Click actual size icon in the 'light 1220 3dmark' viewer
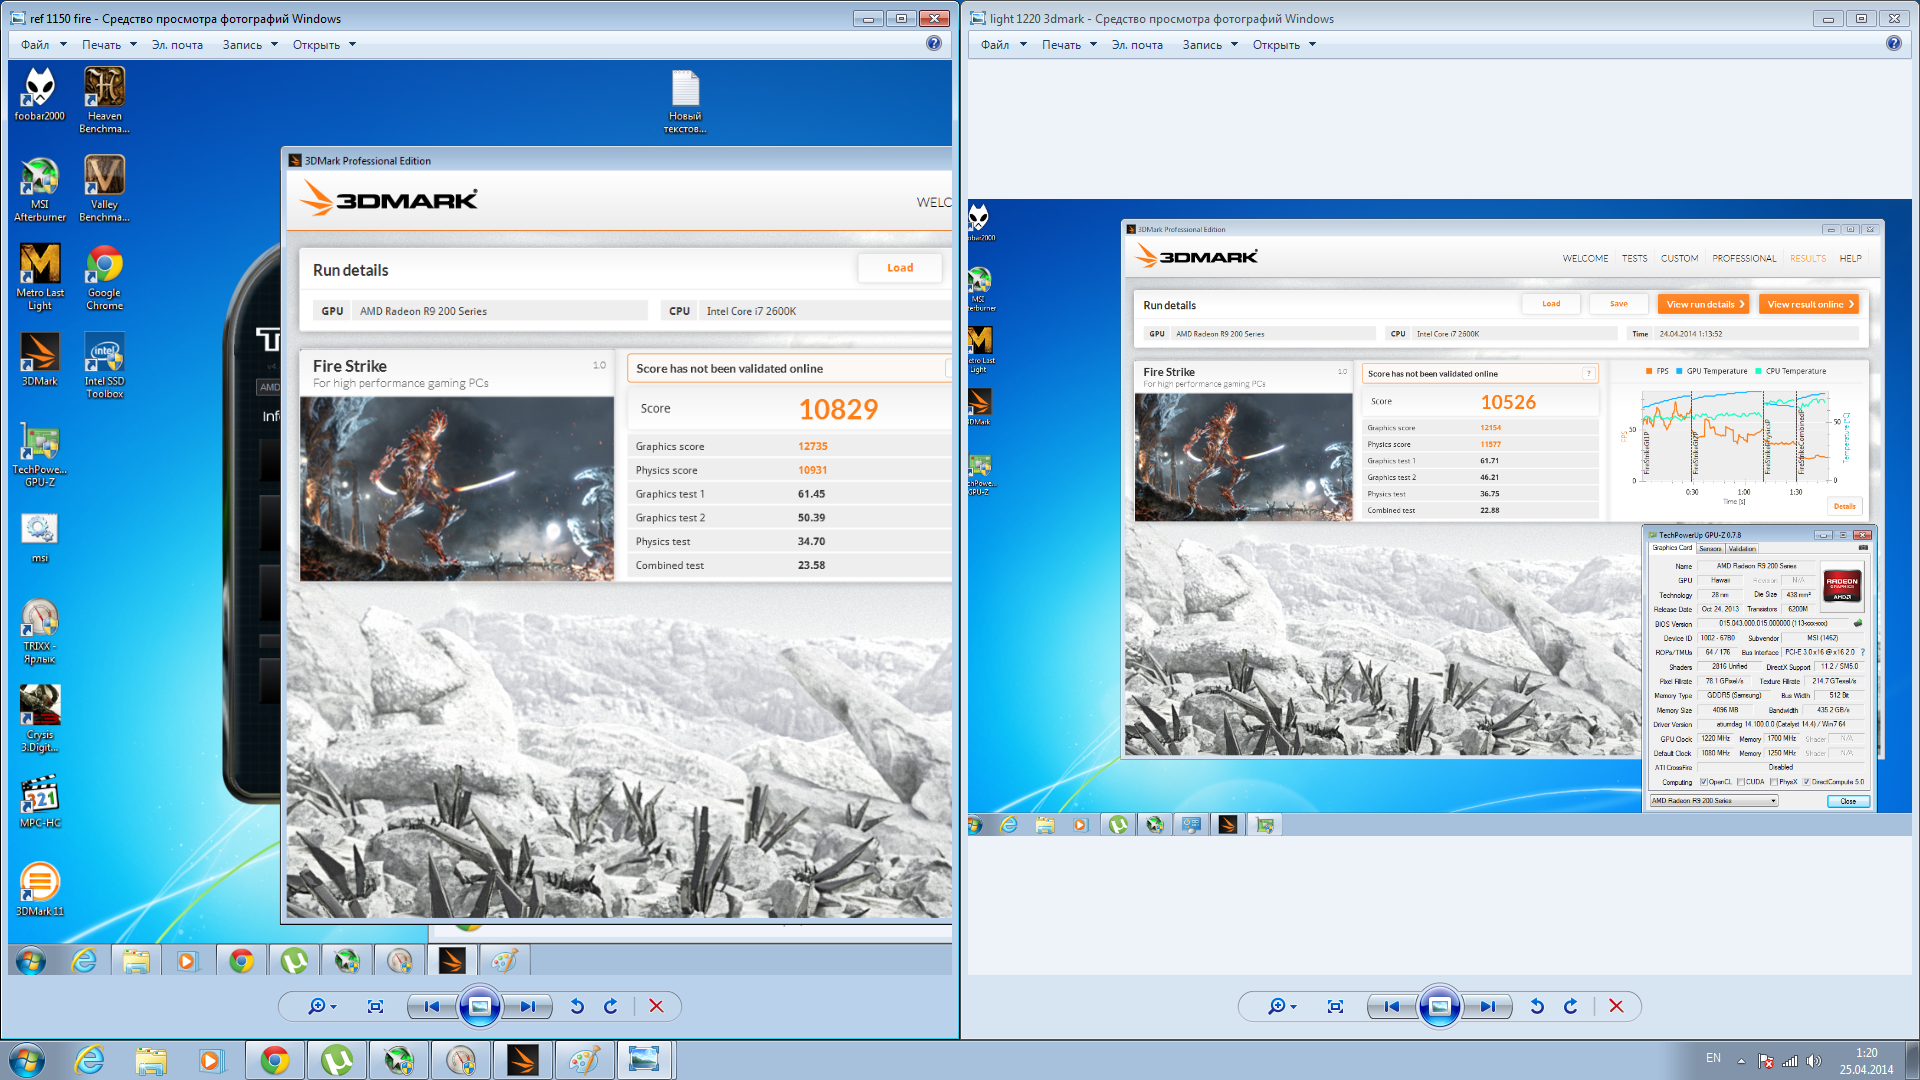1920x1080 pixels. 1335,1006
